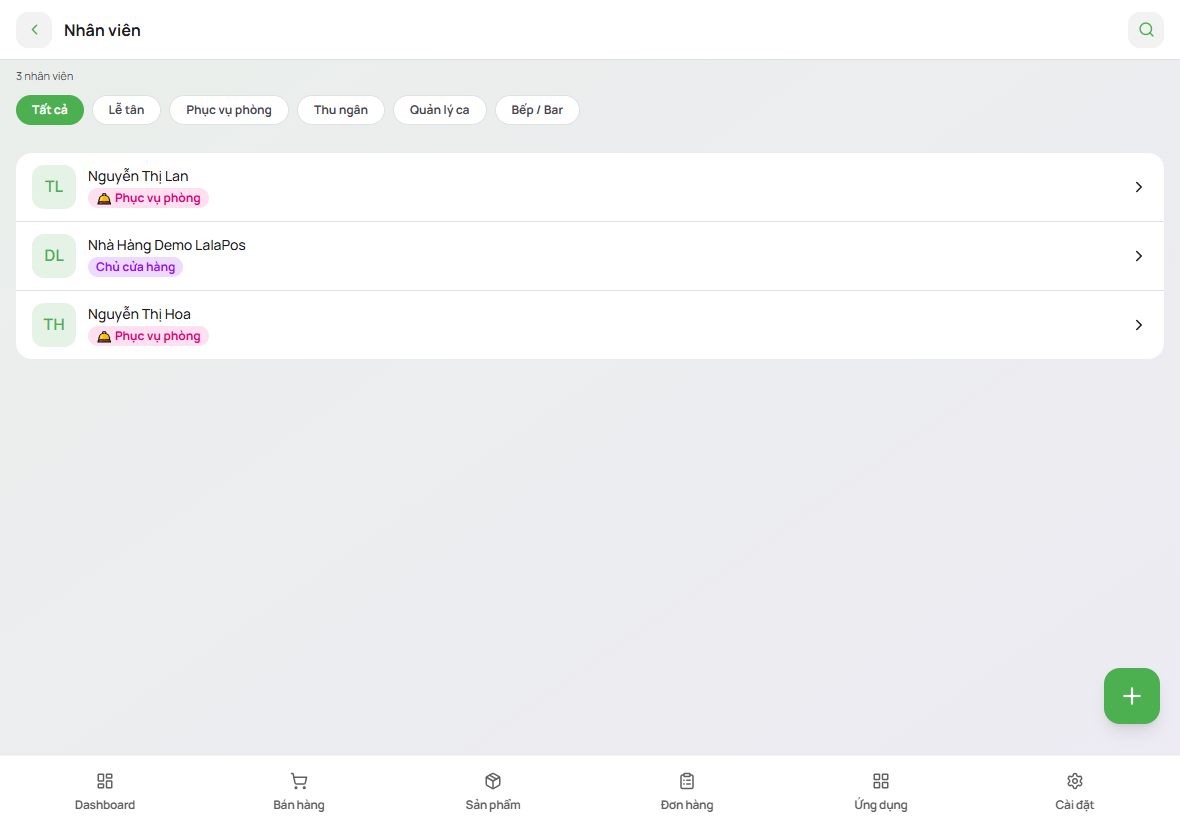Open the Đơn hàng clipboard icon

coord(687,781)
